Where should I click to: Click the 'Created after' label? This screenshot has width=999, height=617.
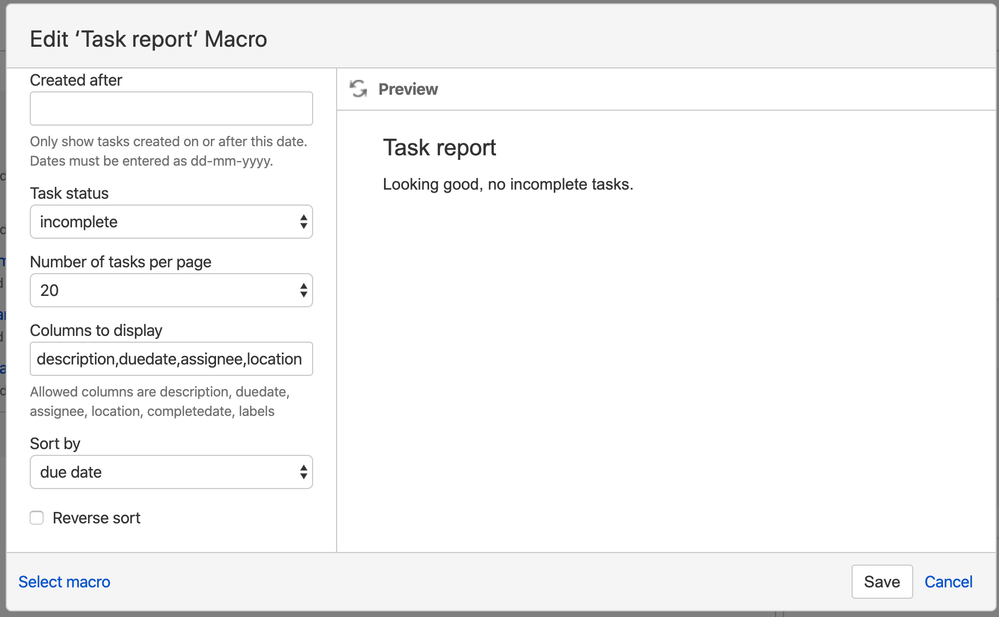[76, 80]
